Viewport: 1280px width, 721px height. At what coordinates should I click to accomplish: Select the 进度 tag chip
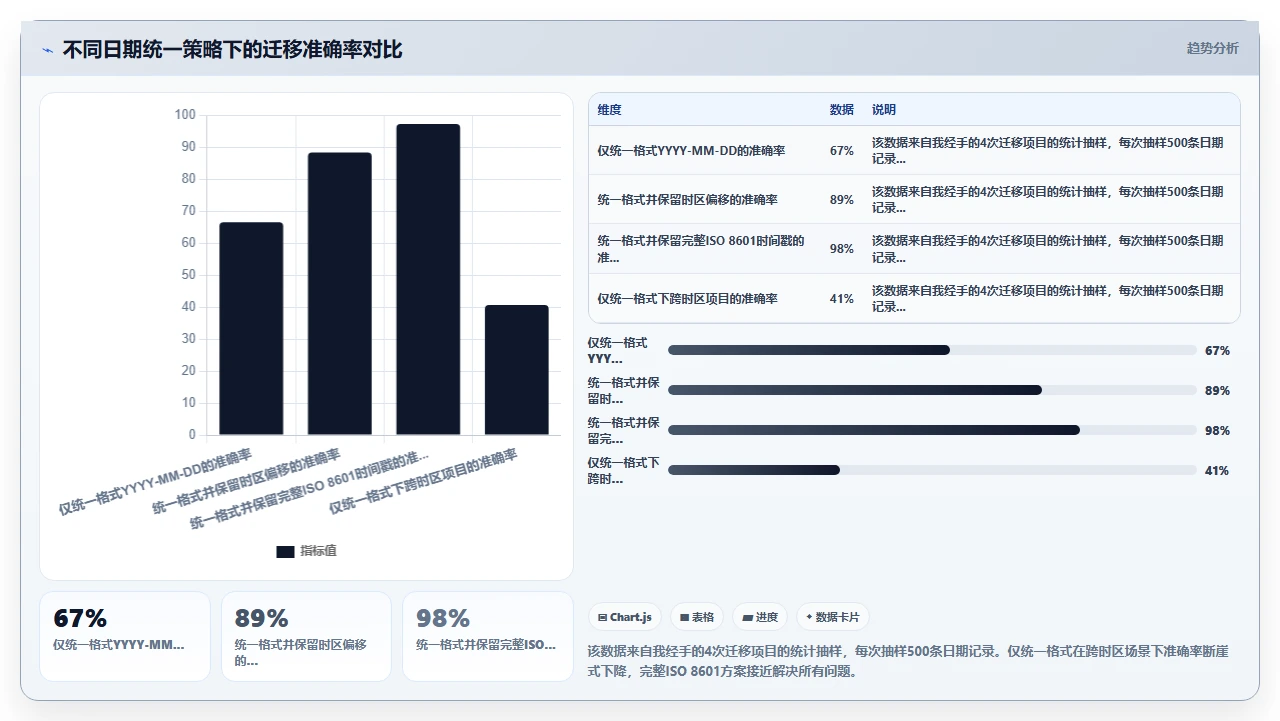click(760, 617)
